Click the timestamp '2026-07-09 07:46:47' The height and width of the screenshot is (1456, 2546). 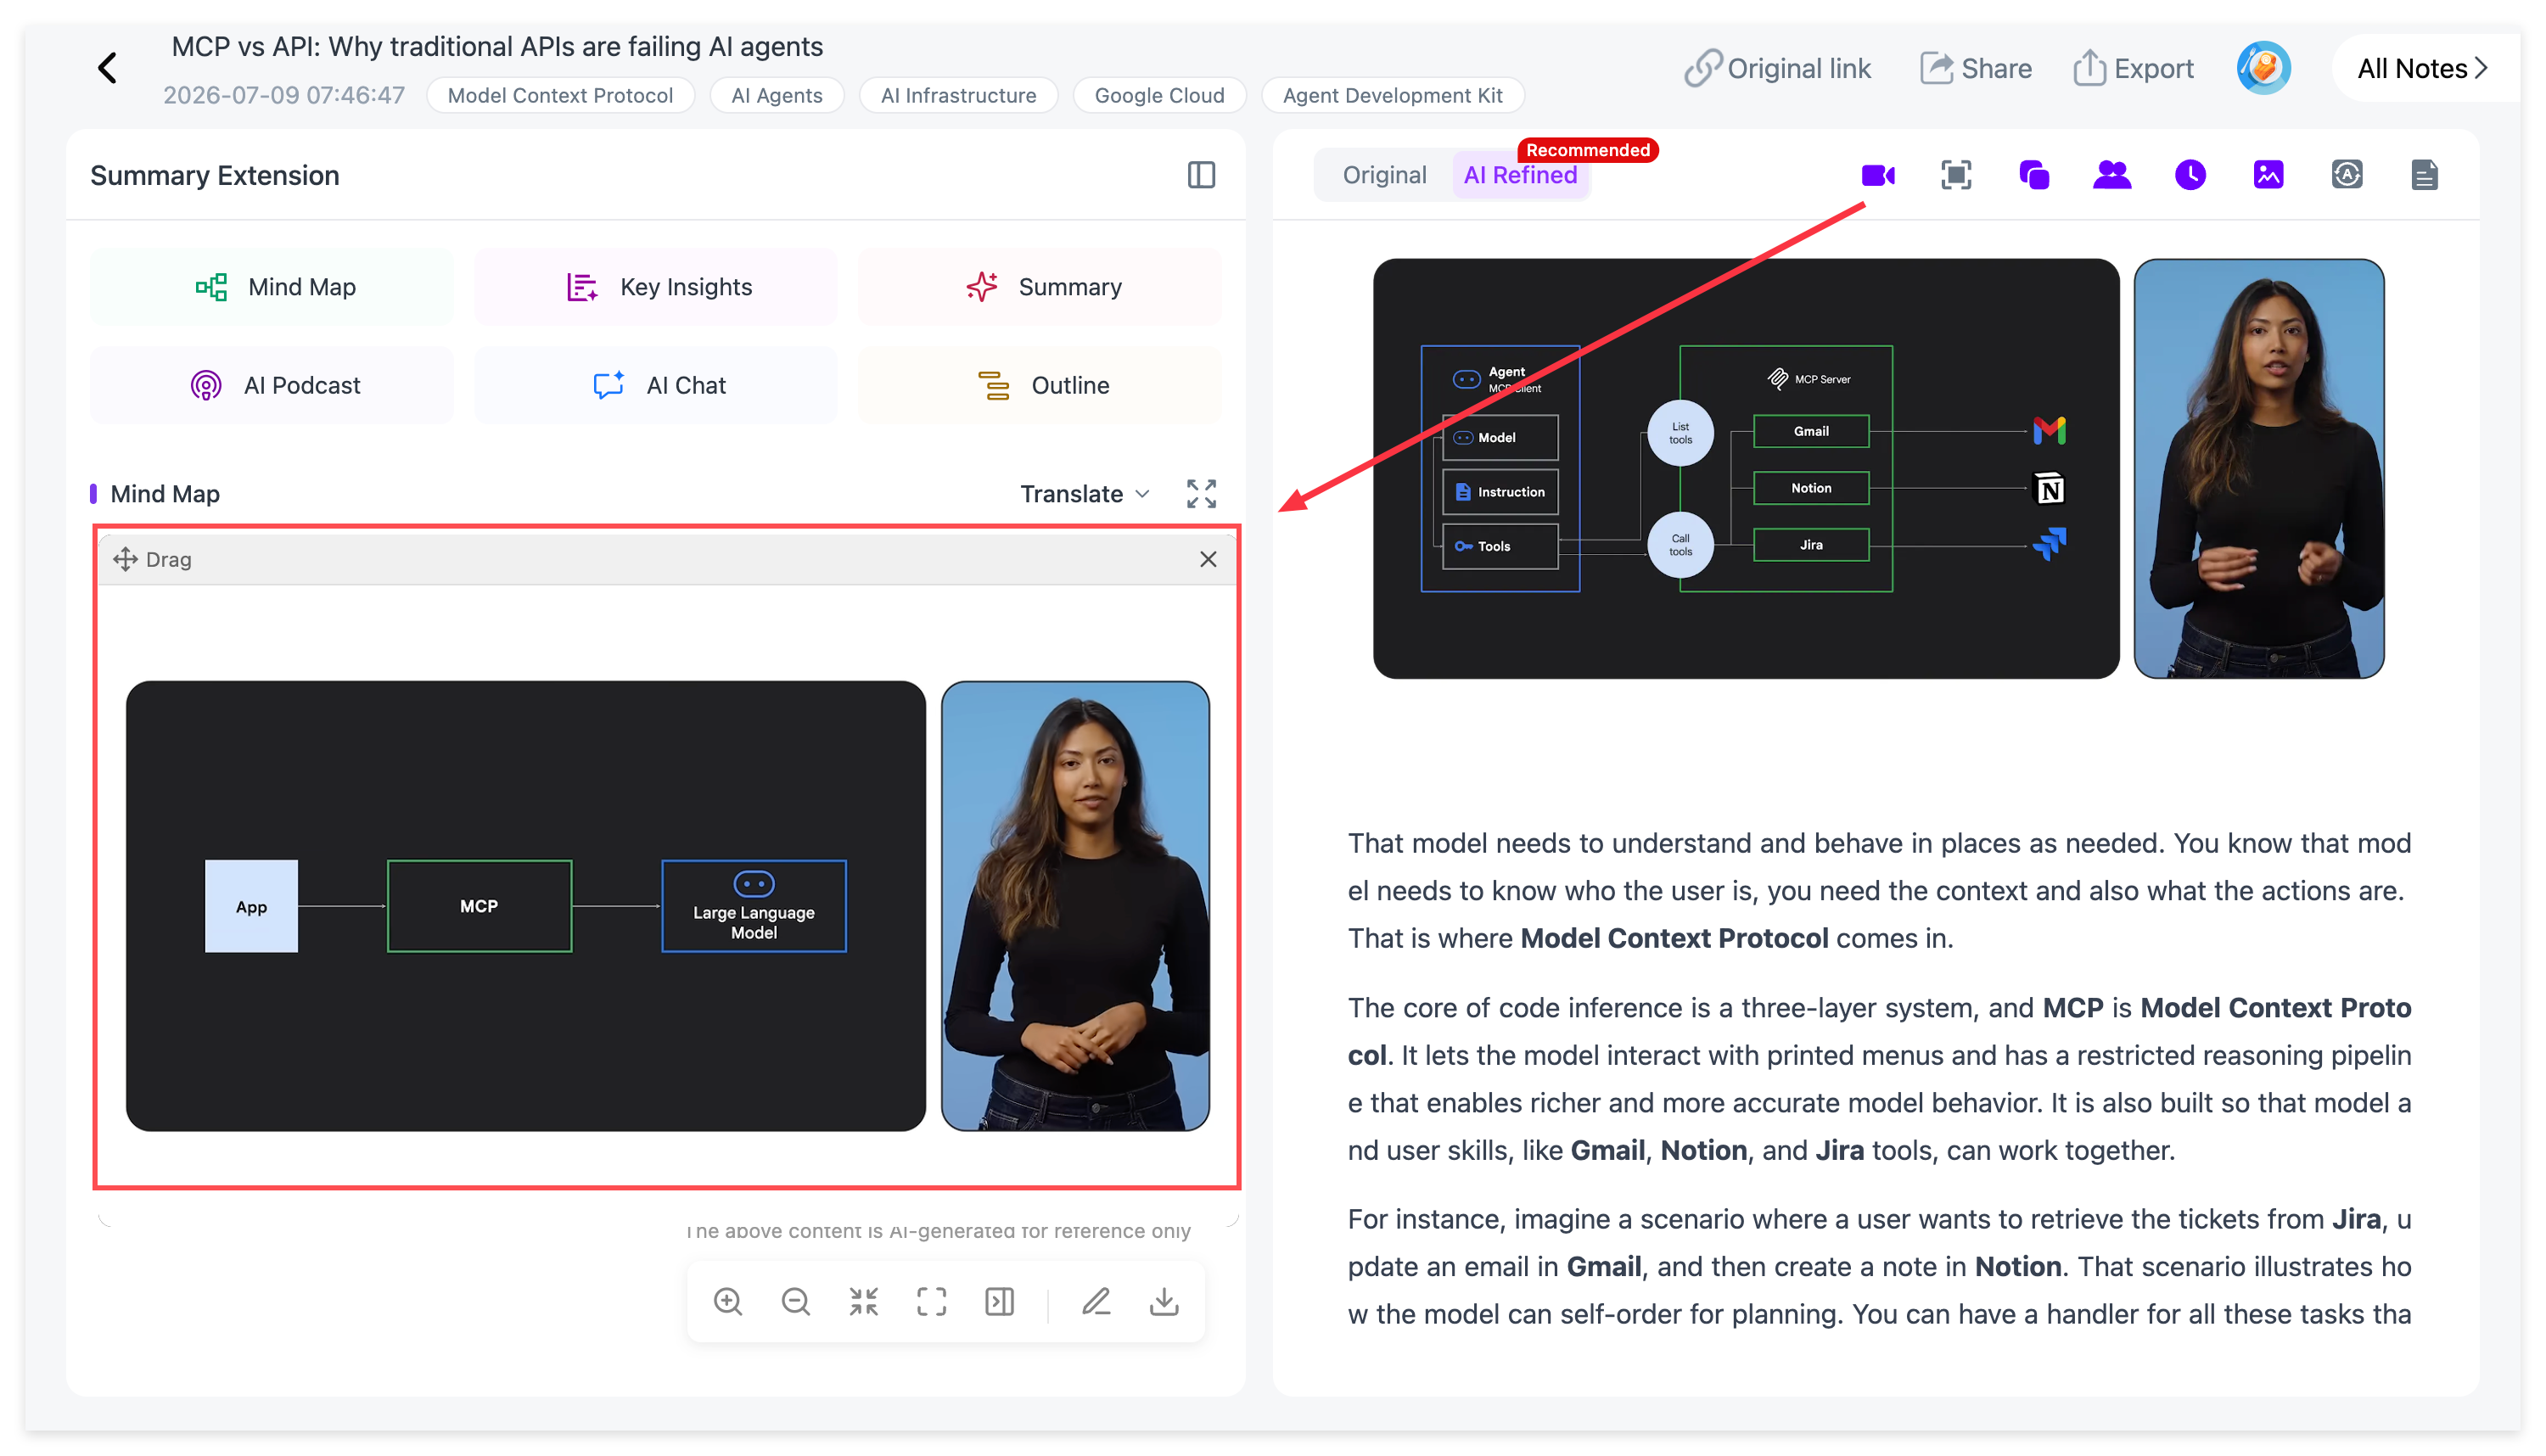click(284, 95)
